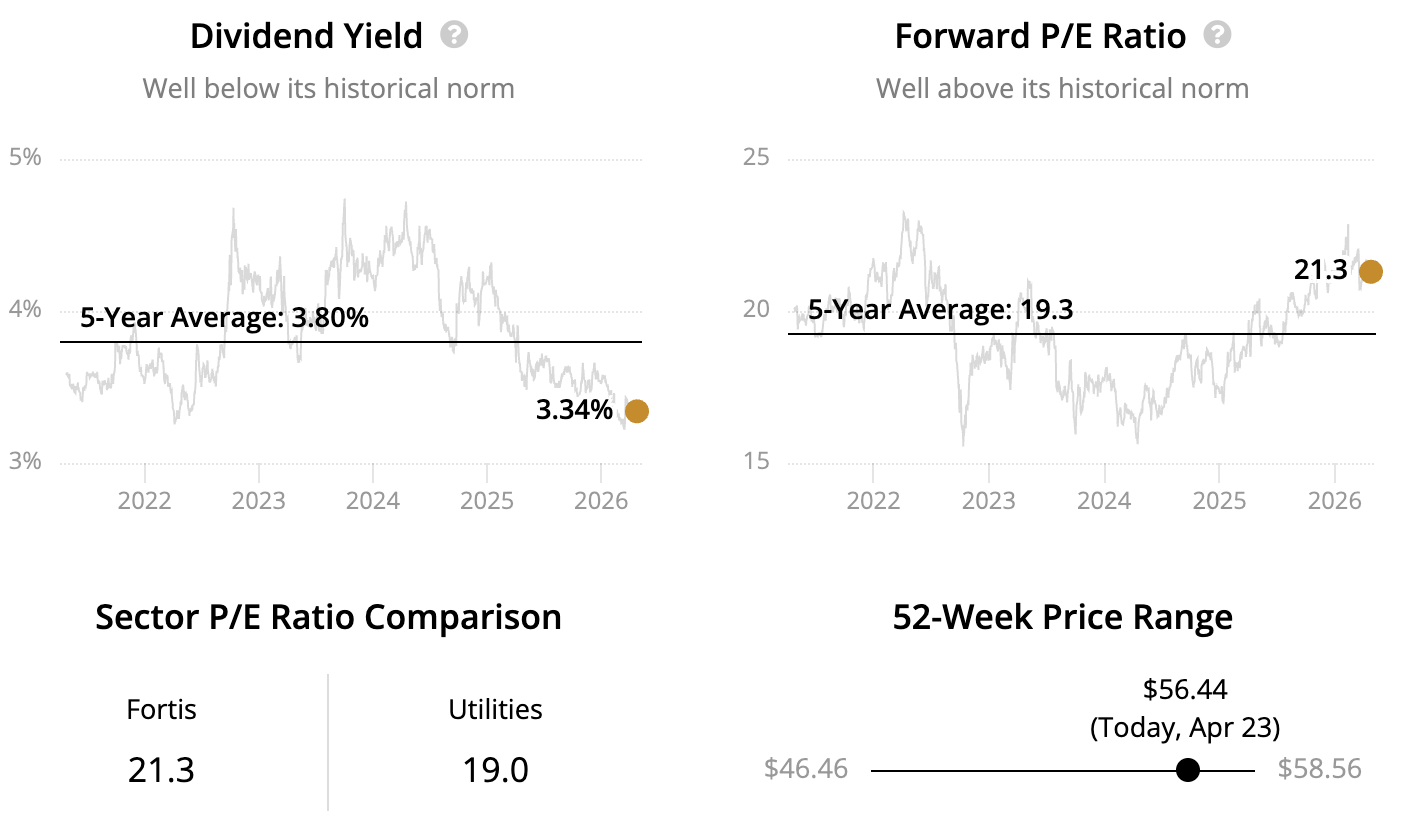Click the "Well below its historical norm" subtitle
Screen dimensions: 1414x830
point(328,89)
